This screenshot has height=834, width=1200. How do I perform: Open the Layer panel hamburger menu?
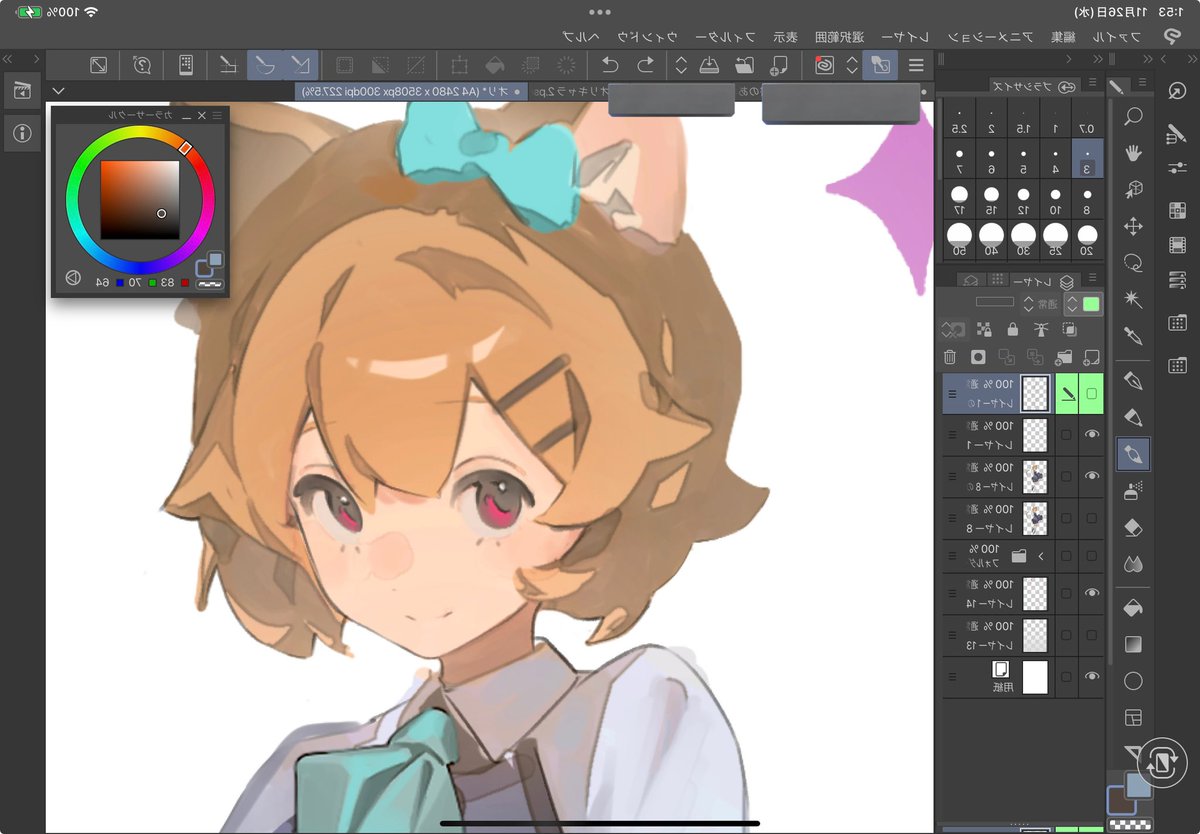click(1093, 280)
